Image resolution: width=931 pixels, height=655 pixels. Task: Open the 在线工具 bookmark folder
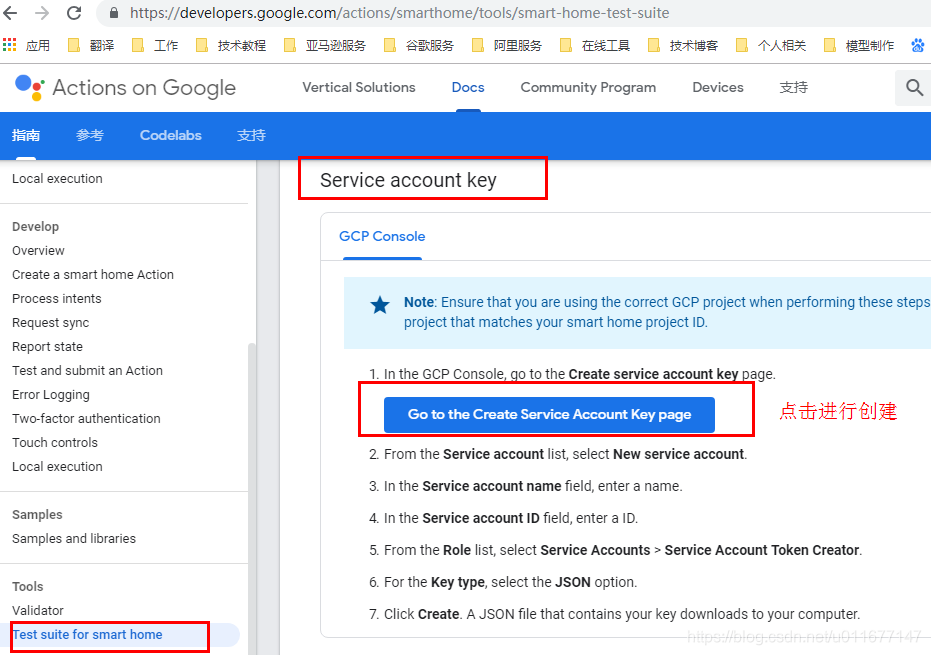[594, 45]
